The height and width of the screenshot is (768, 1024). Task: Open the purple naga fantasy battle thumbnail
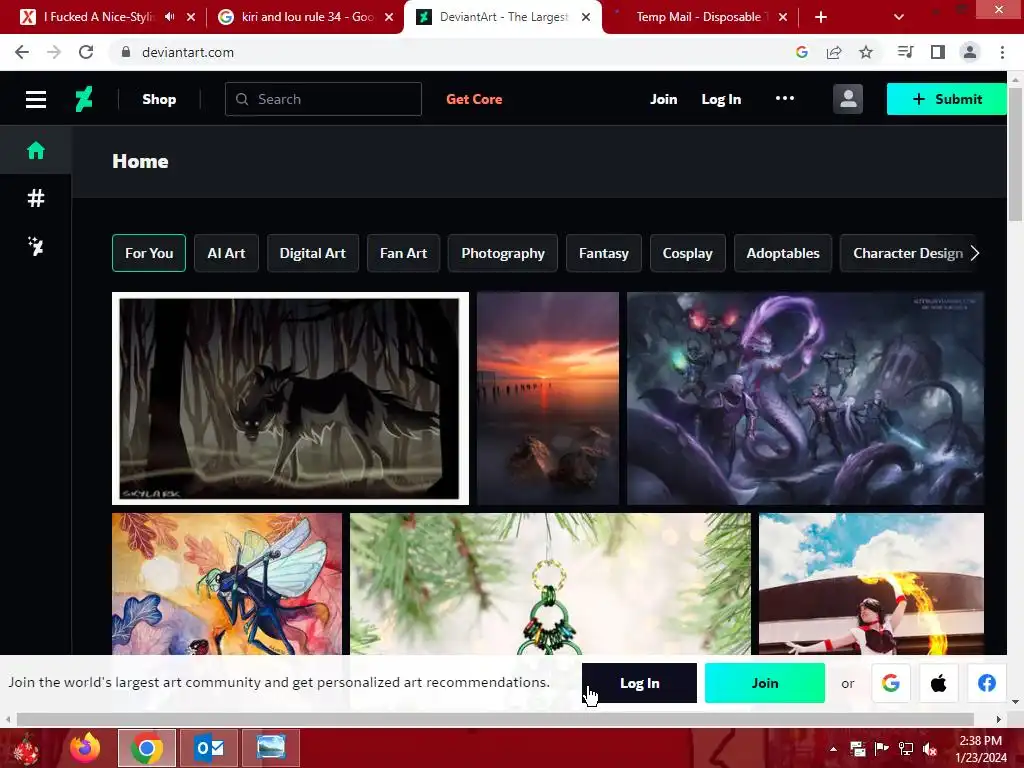[805, 398]
